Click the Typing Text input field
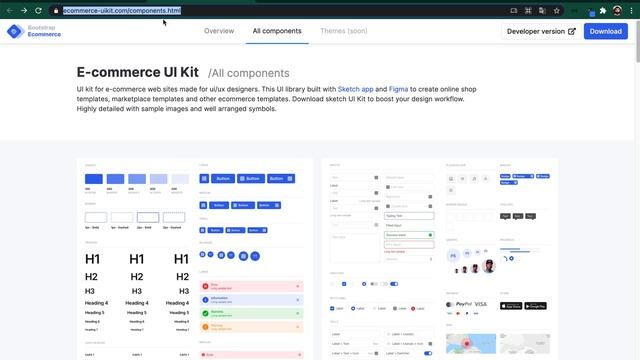The width and height of the screenshot is (640, 360). pos(409,216)
